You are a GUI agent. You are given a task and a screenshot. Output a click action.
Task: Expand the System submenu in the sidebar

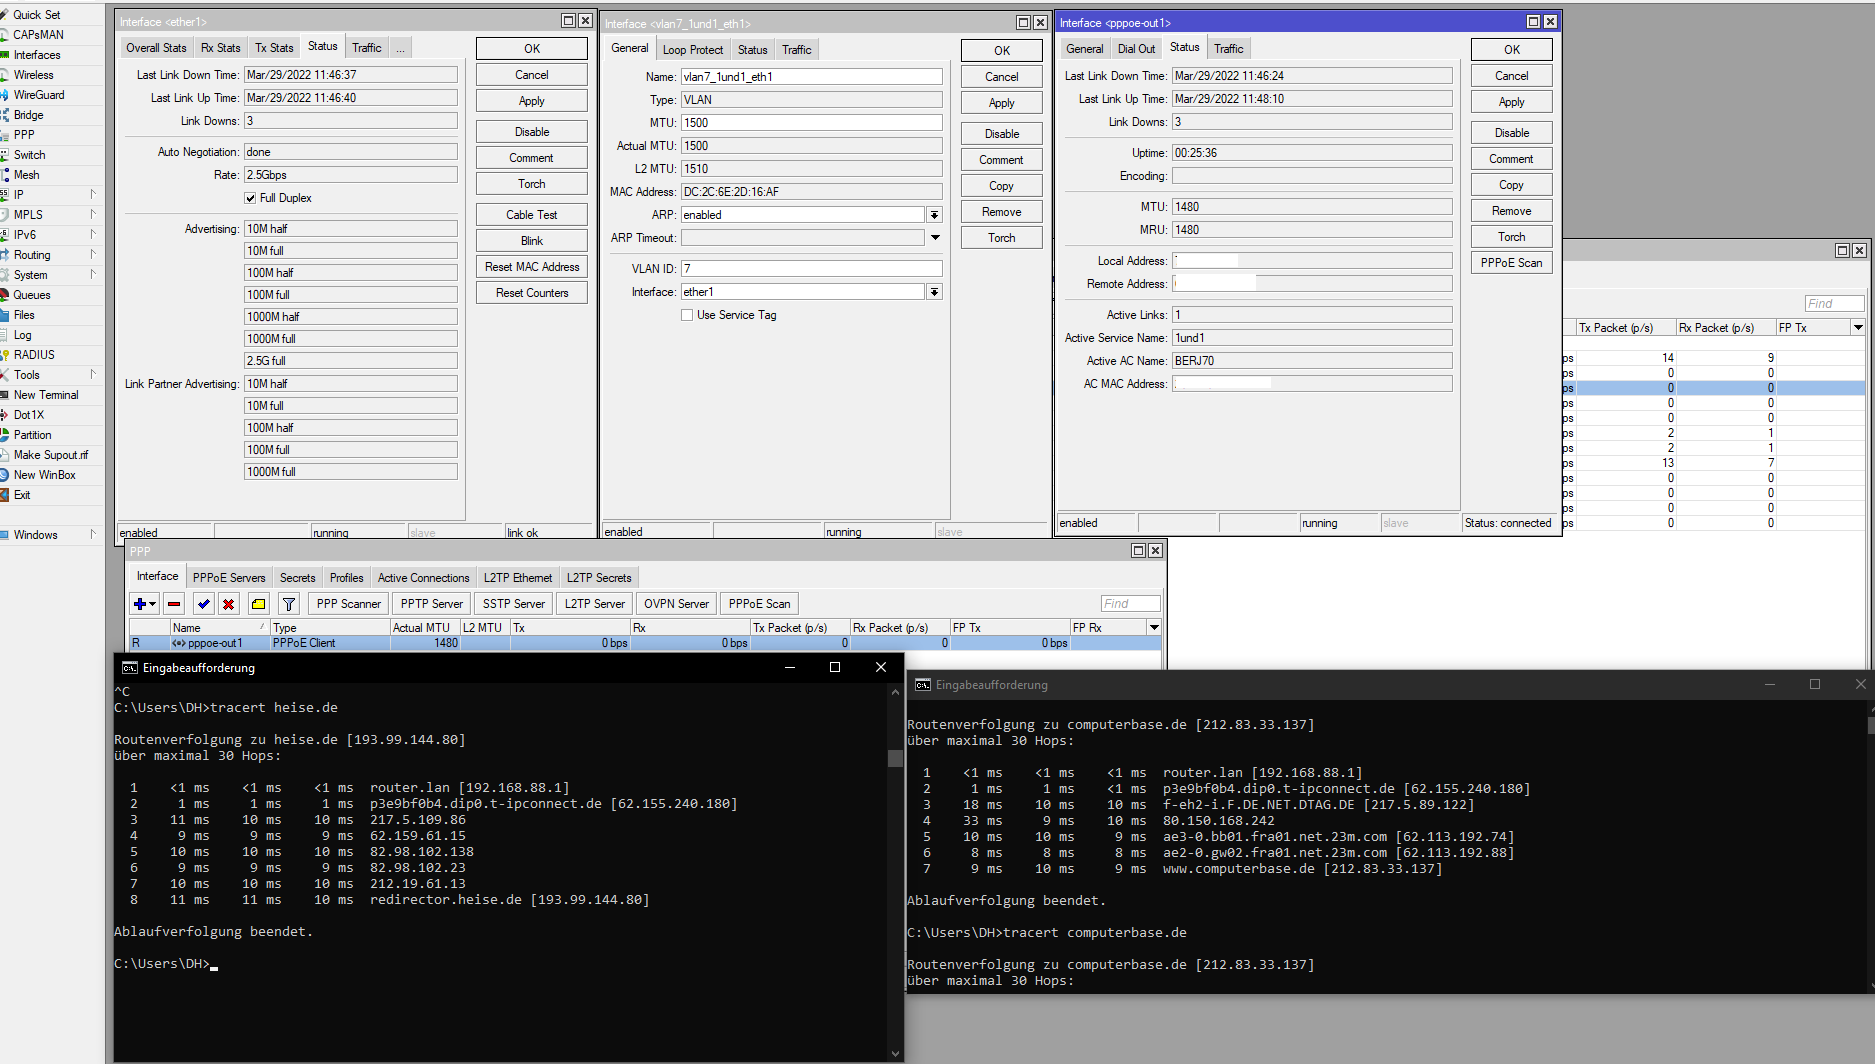[93, 274]
